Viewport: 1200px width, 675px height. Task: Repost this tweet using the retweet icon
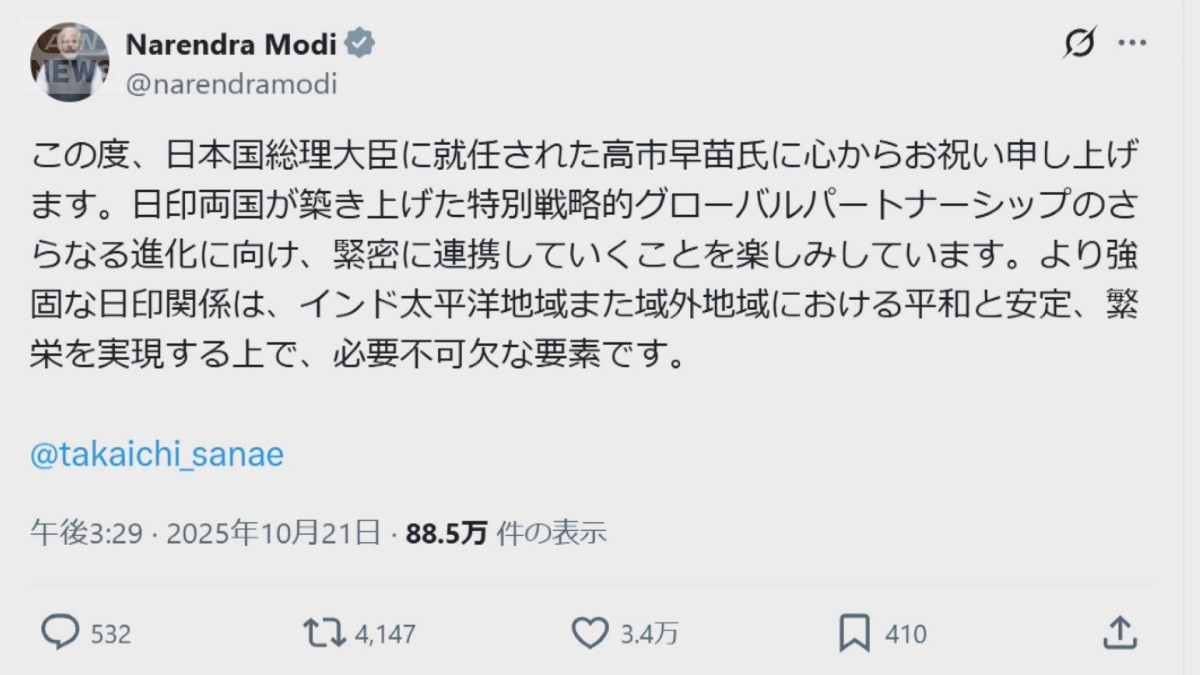324,632
